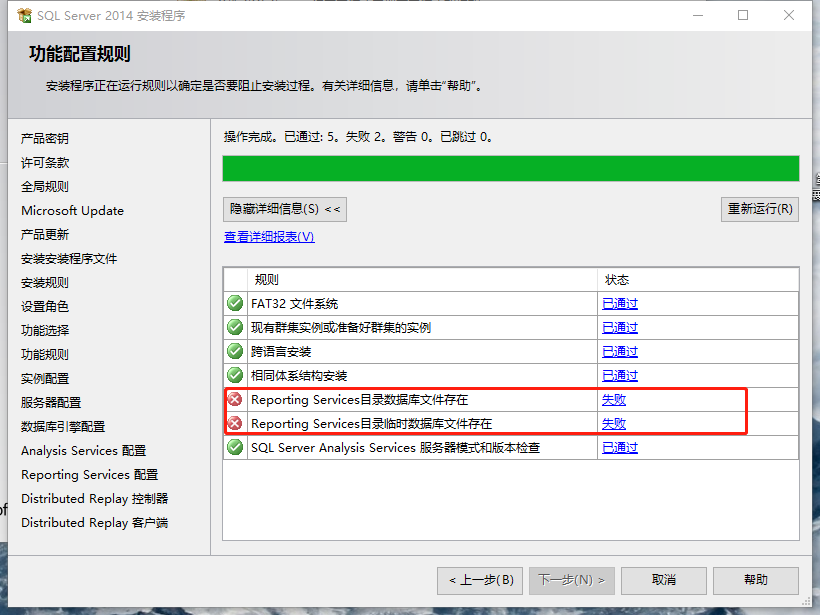Select 安装规则 step in sidebar
The width and height of the screenshot is (820, 615).
pyautogui.click(x=45, y=283)
